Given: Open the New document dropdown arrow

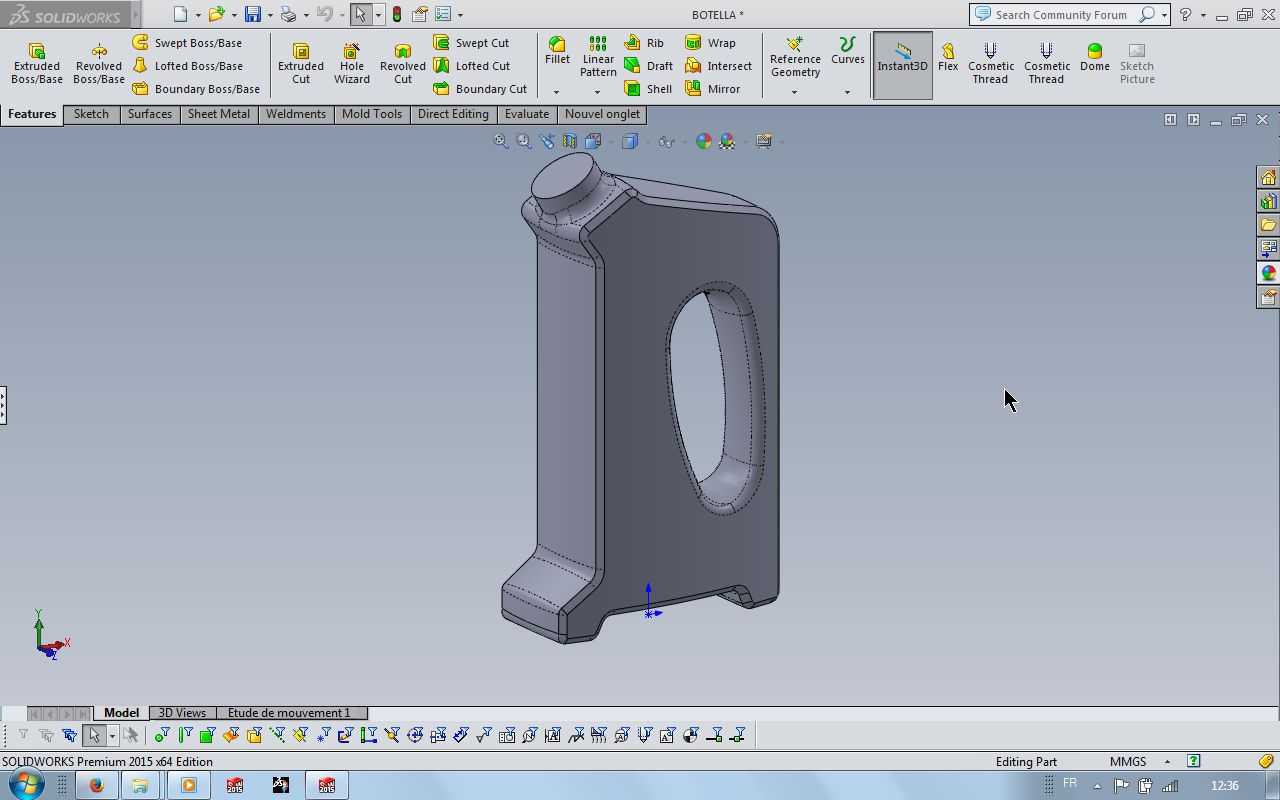Looking at the screenshot, I should tap(198, 15).
